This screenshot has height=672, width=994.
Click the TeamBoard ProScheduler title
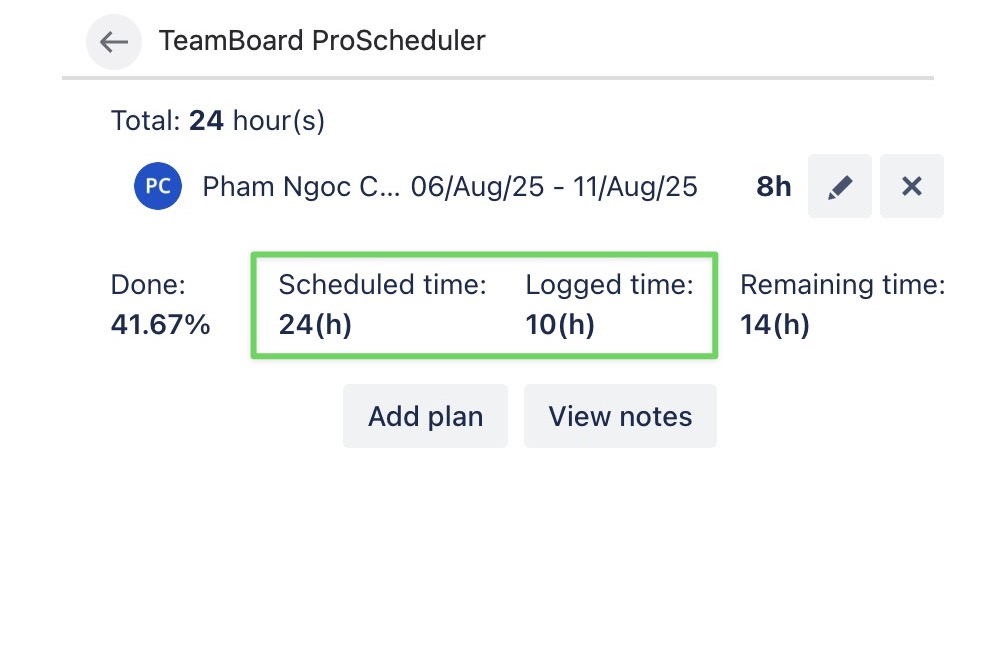[322, 41]
